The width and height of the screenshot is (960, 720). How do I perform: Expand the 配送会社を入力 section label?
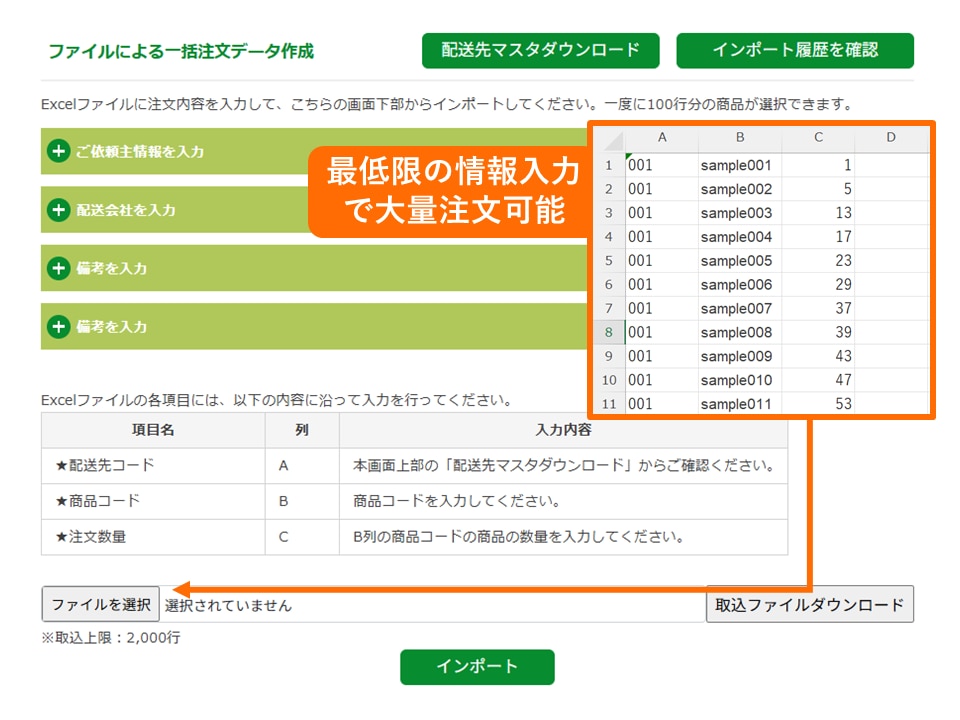click(126, 210)
